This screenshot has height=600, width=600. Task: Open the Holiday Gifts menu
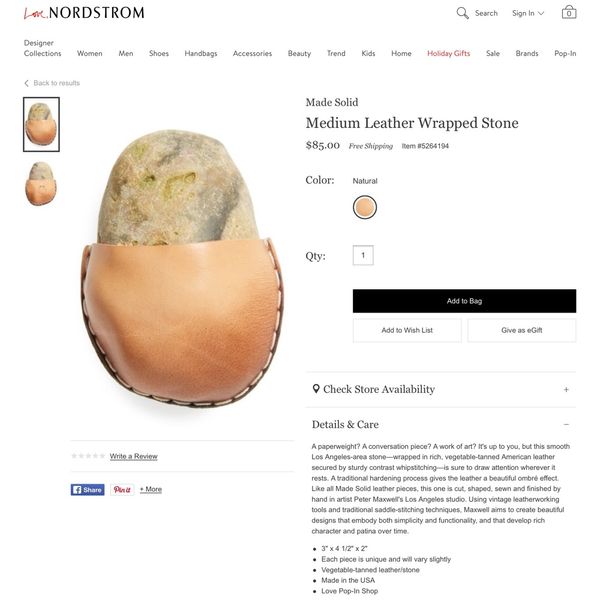[x=448, y=53]
